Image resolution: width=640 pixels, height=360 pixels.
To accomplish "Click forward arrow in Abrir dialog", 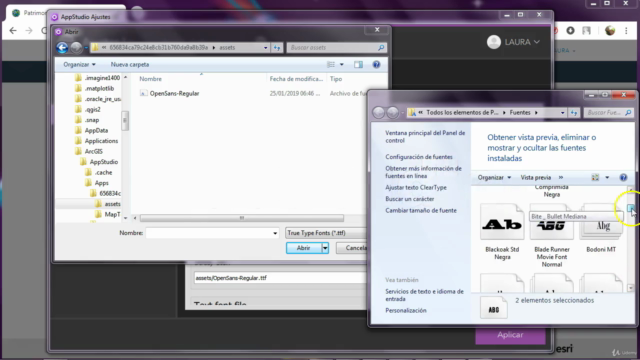I will [76, 48].
